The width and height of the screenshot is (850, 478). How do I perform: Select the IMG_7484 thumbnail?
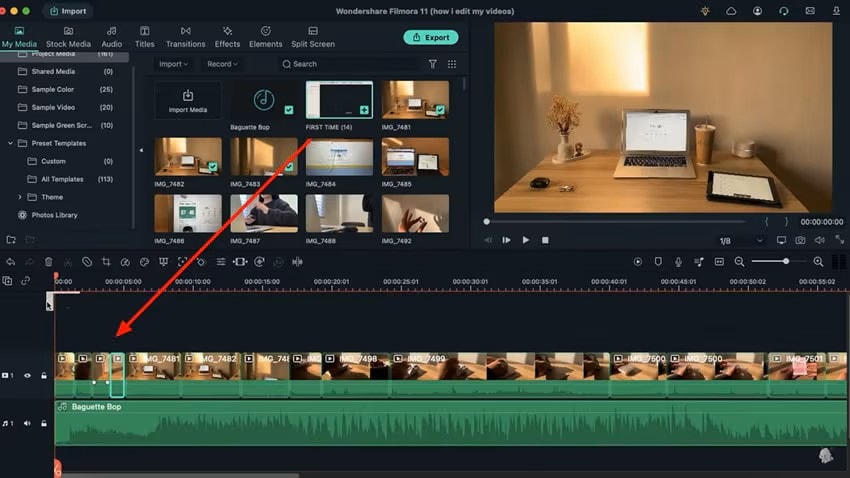pos(339,157)
